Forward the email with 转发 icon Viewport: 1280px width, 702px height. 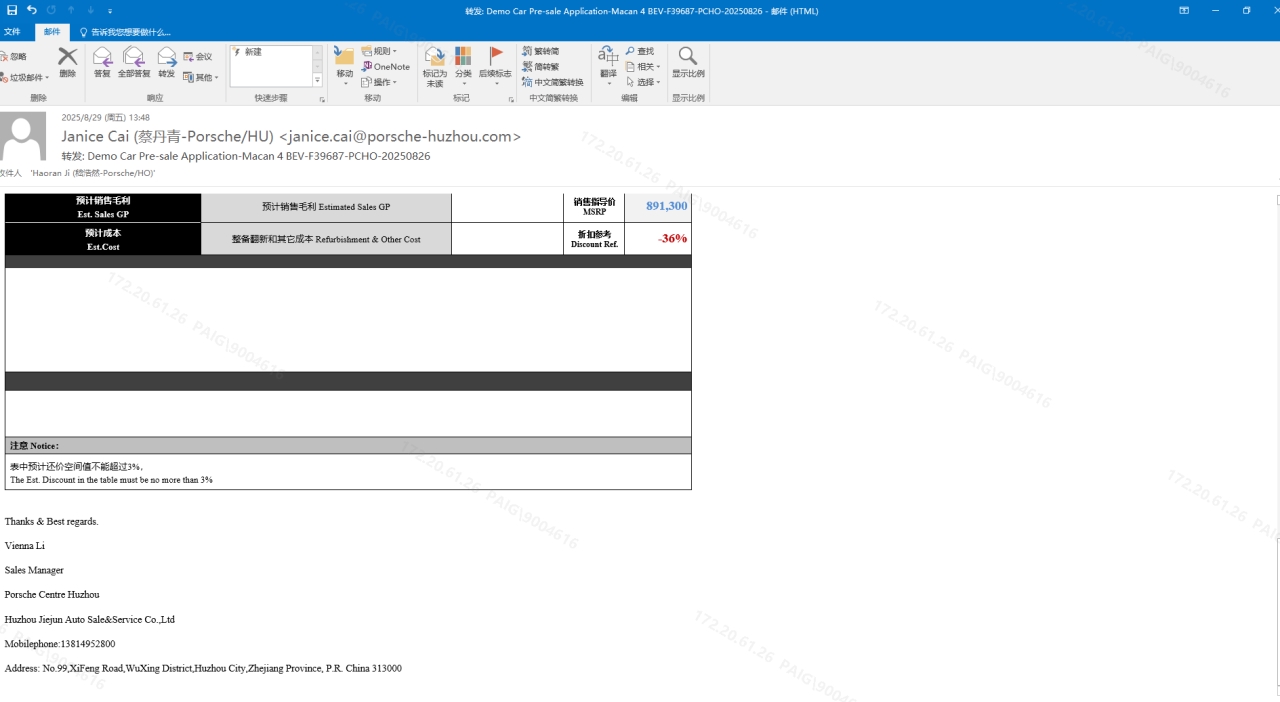pos(166,62)
